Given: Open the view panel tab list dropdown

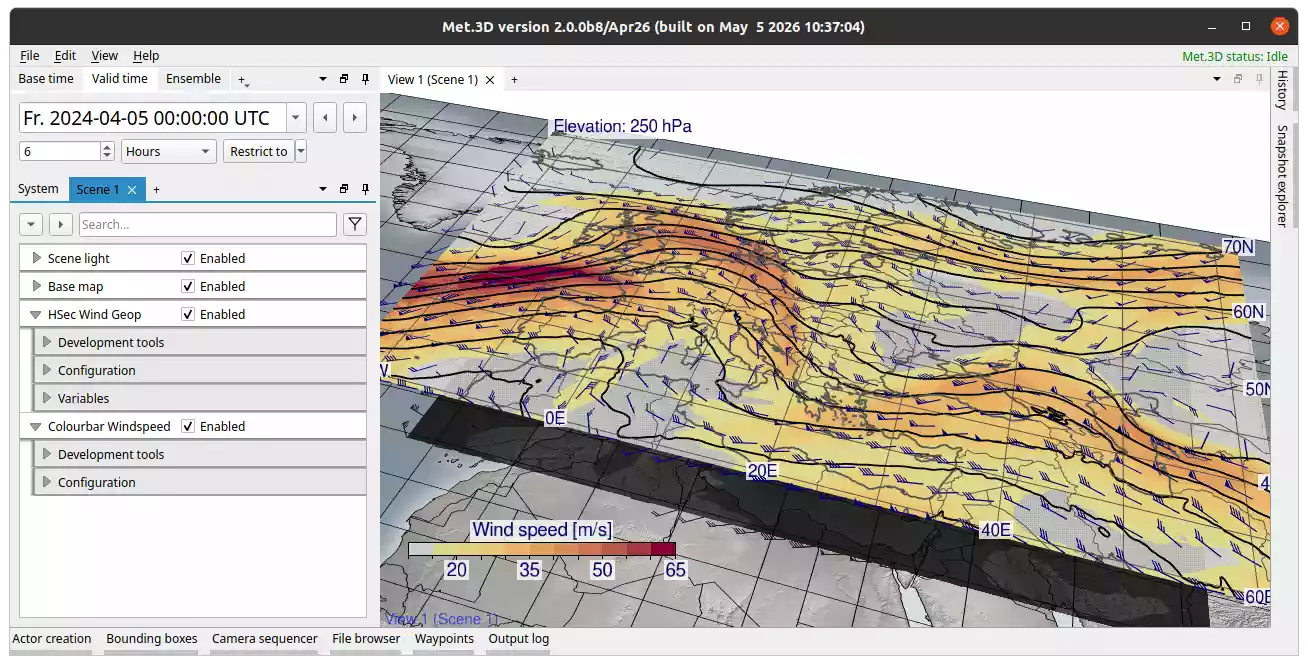Looking at the screenshot, I should (1217, 79).
